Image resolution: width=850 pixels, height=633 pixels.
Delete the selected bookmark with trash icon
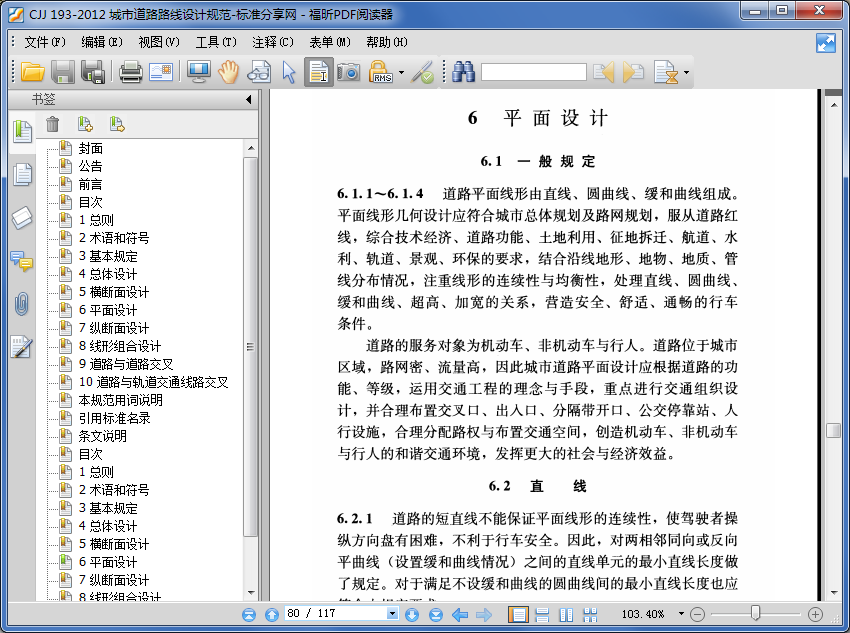click(53, 125)
